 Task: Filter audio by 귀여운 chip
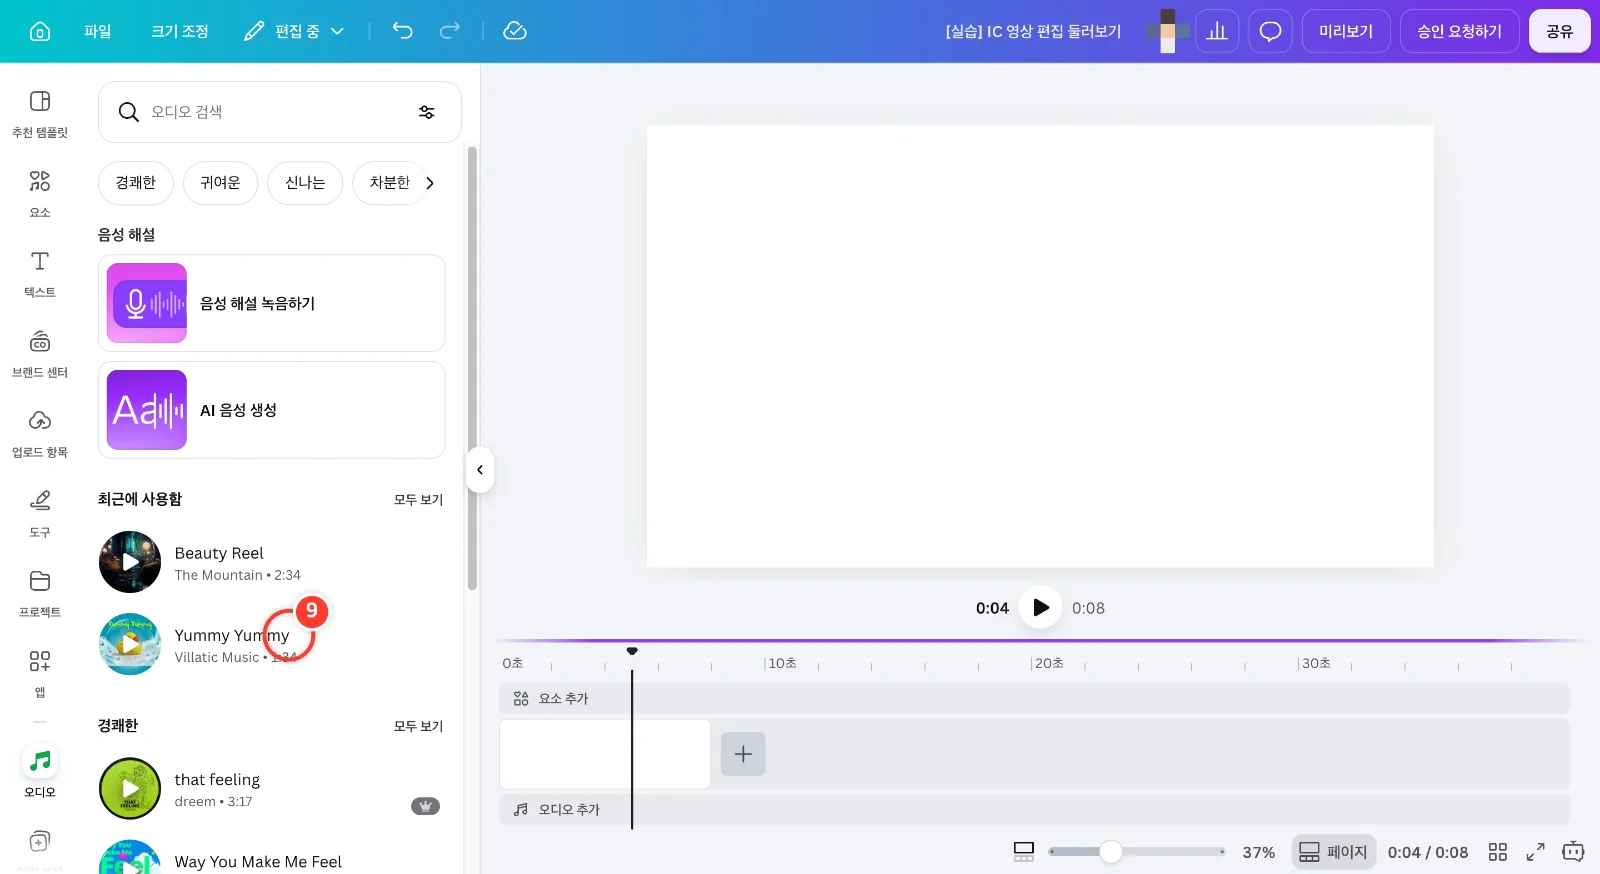pyautogui.click(x=220, y=183)
